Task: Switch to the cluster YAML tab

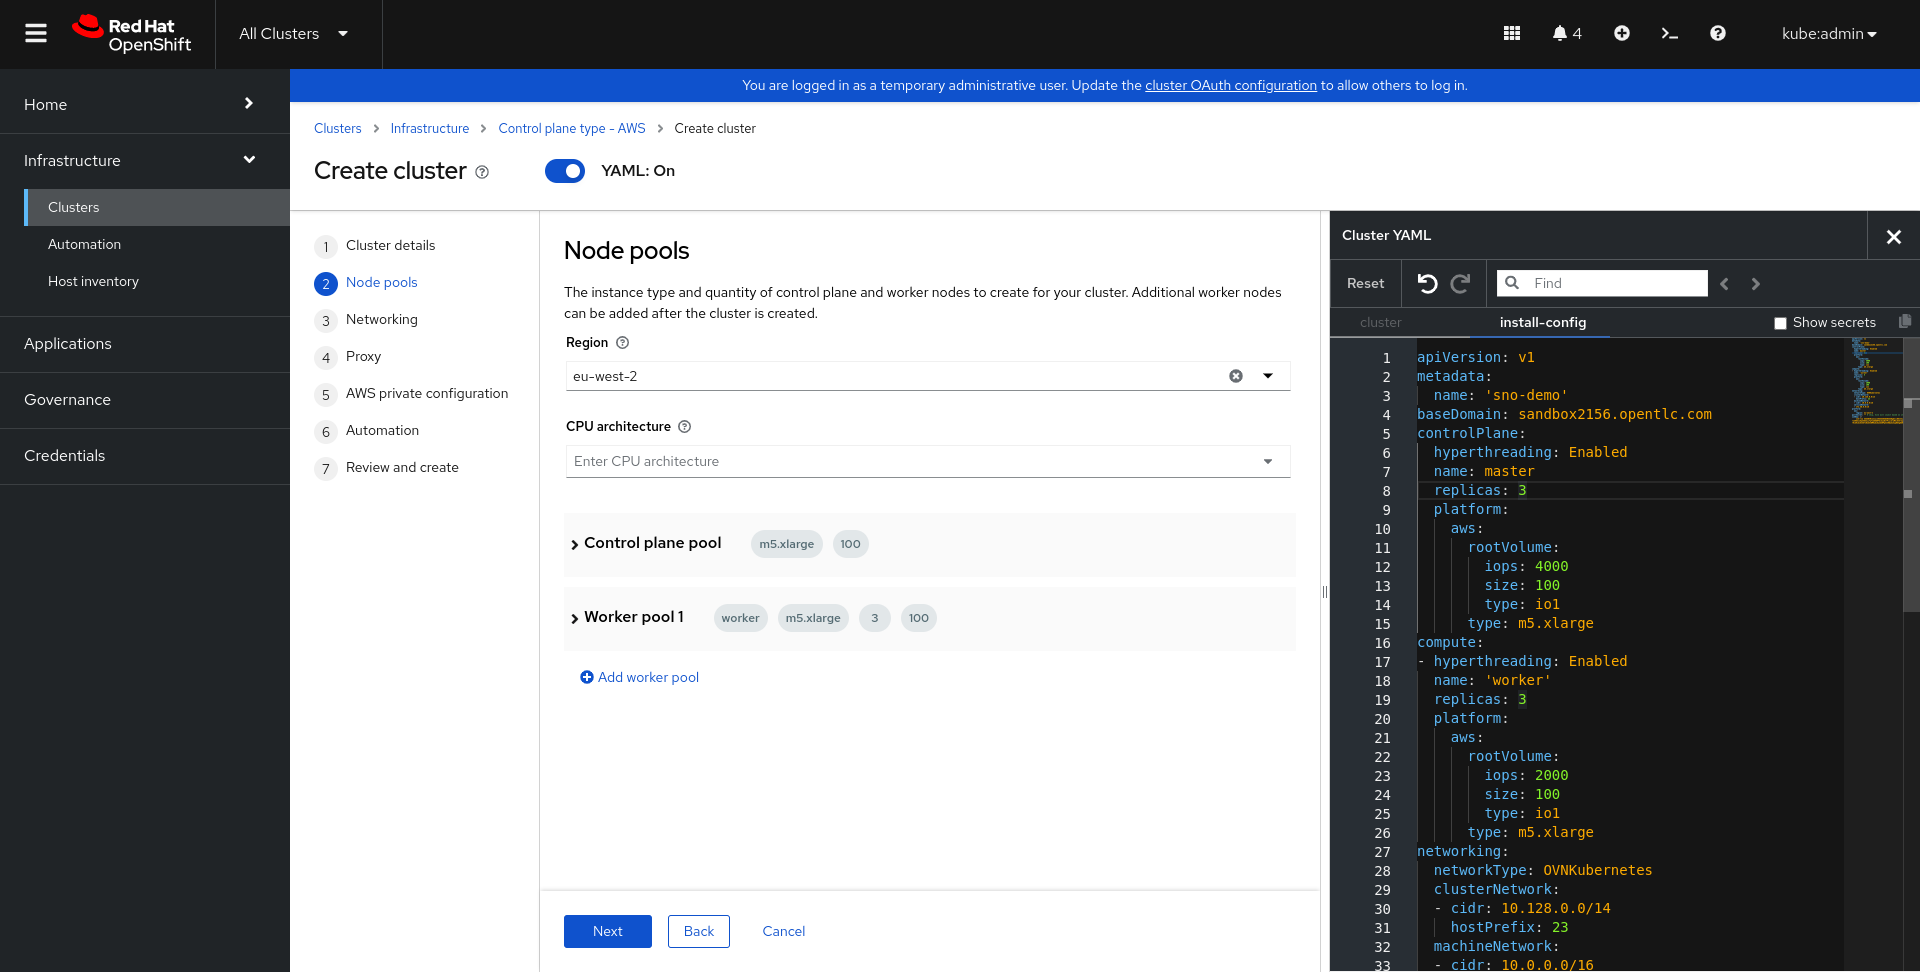Action: 1380,322
